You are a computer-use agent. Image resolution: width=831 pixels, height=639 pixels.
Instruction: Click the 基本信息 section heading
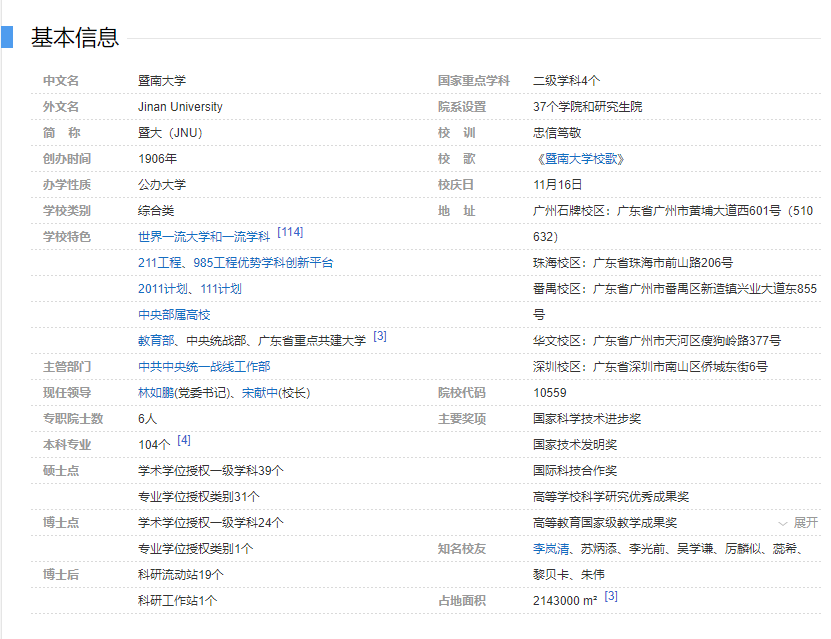pos(75,38)
